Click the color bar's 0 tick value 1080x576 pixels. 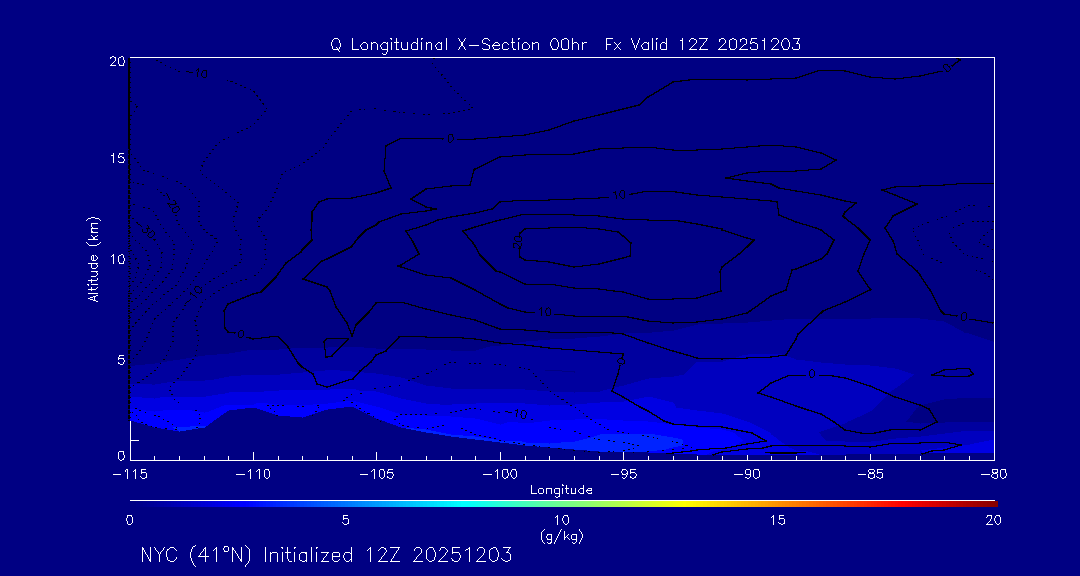[x=129, y=522]
